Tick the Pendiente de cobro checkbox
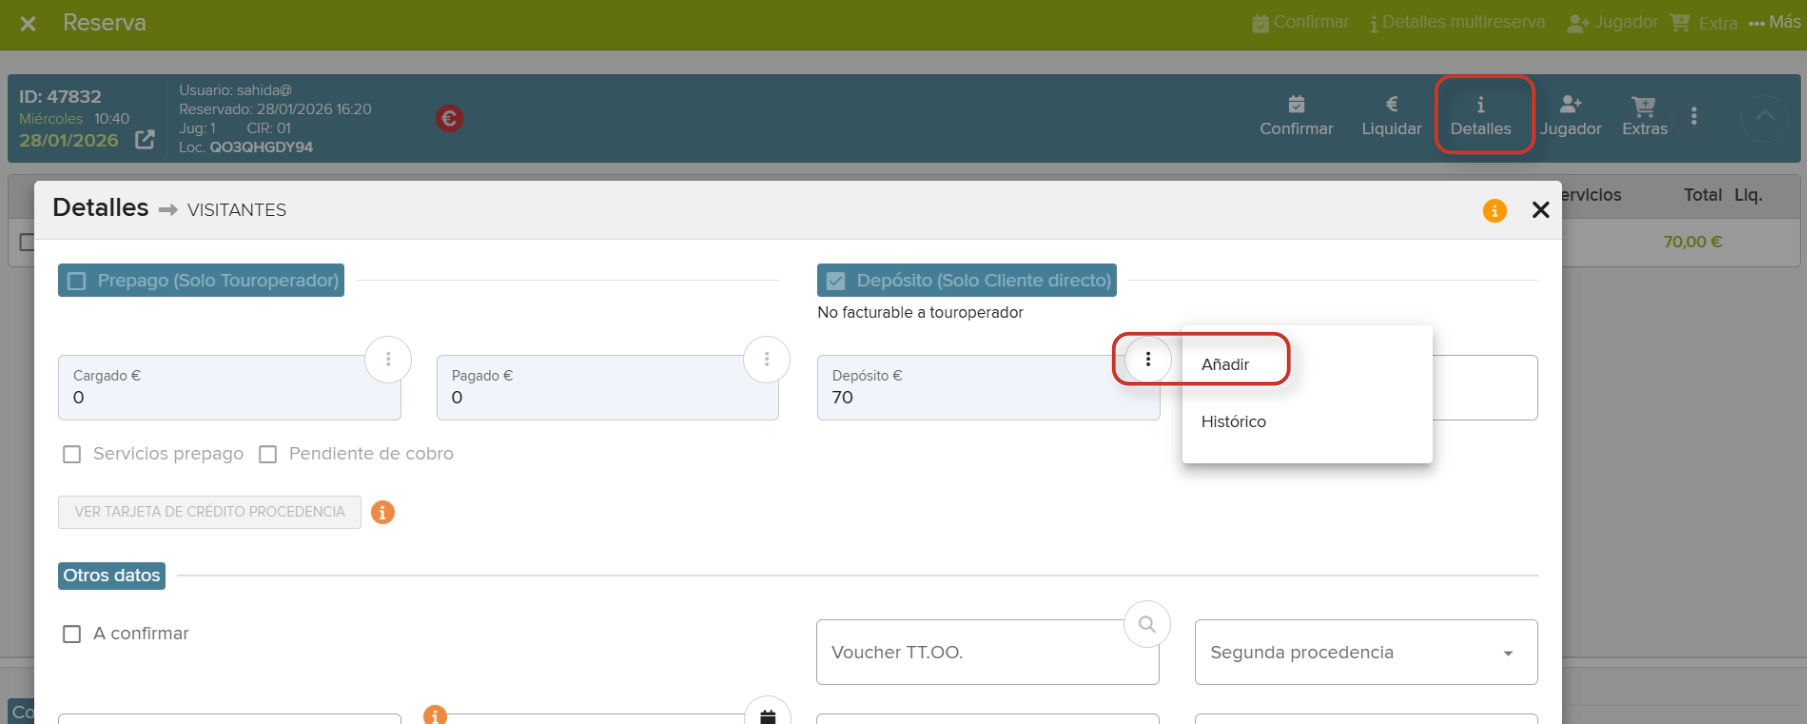Viewport: 1807px width, 724px height. click(x=268, y=454)
